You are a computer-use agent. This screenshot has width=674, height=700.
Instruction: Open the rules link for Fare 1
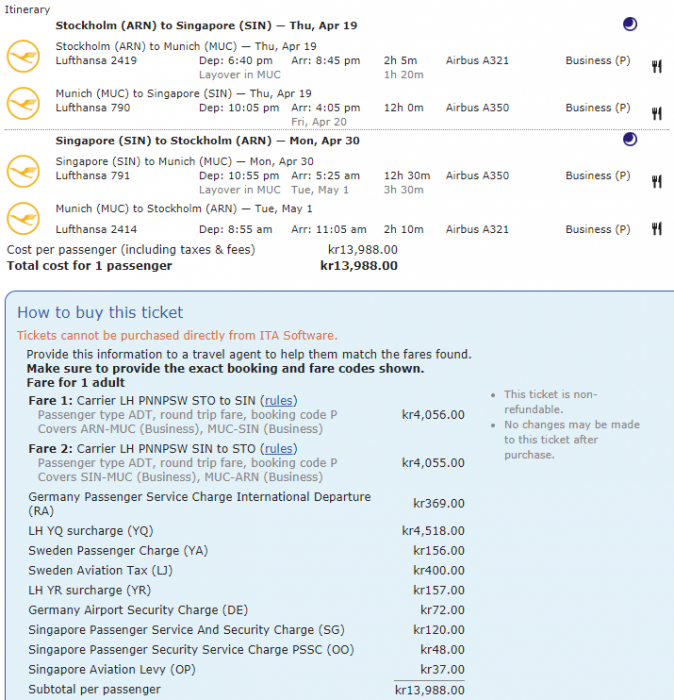click(279, 401)
